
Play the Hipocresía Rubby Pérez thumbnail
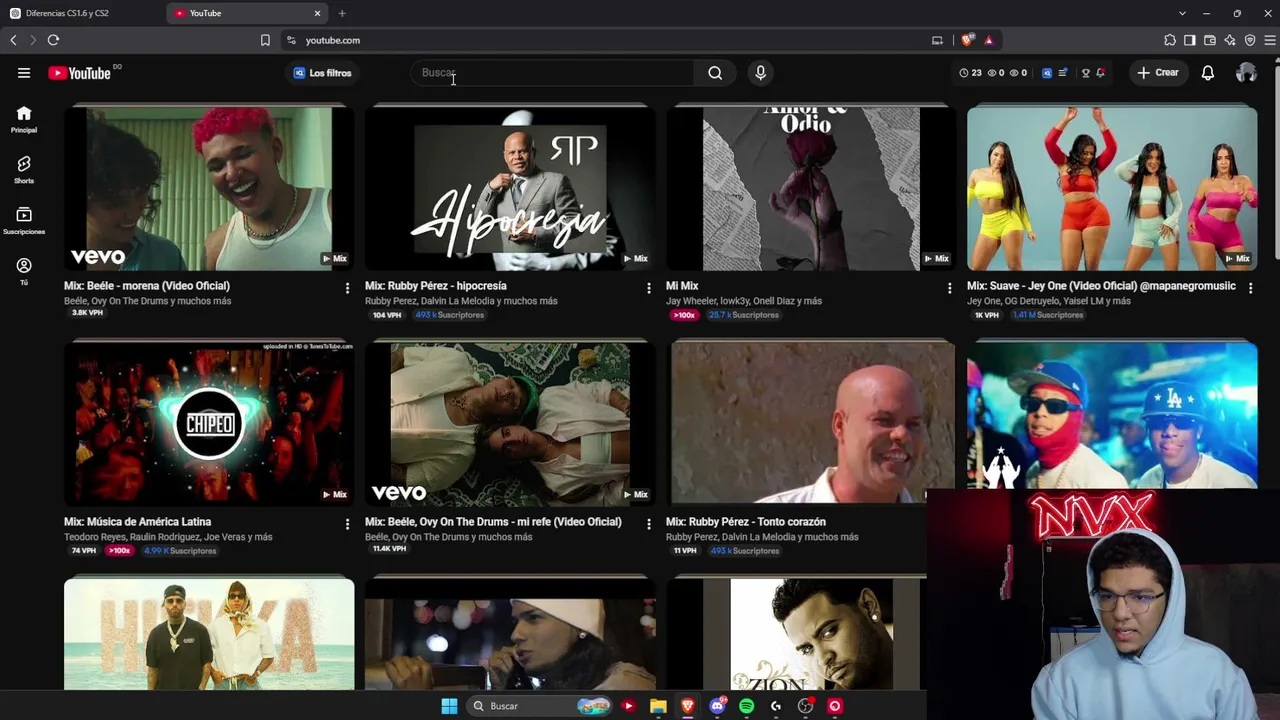coord(510,188)
